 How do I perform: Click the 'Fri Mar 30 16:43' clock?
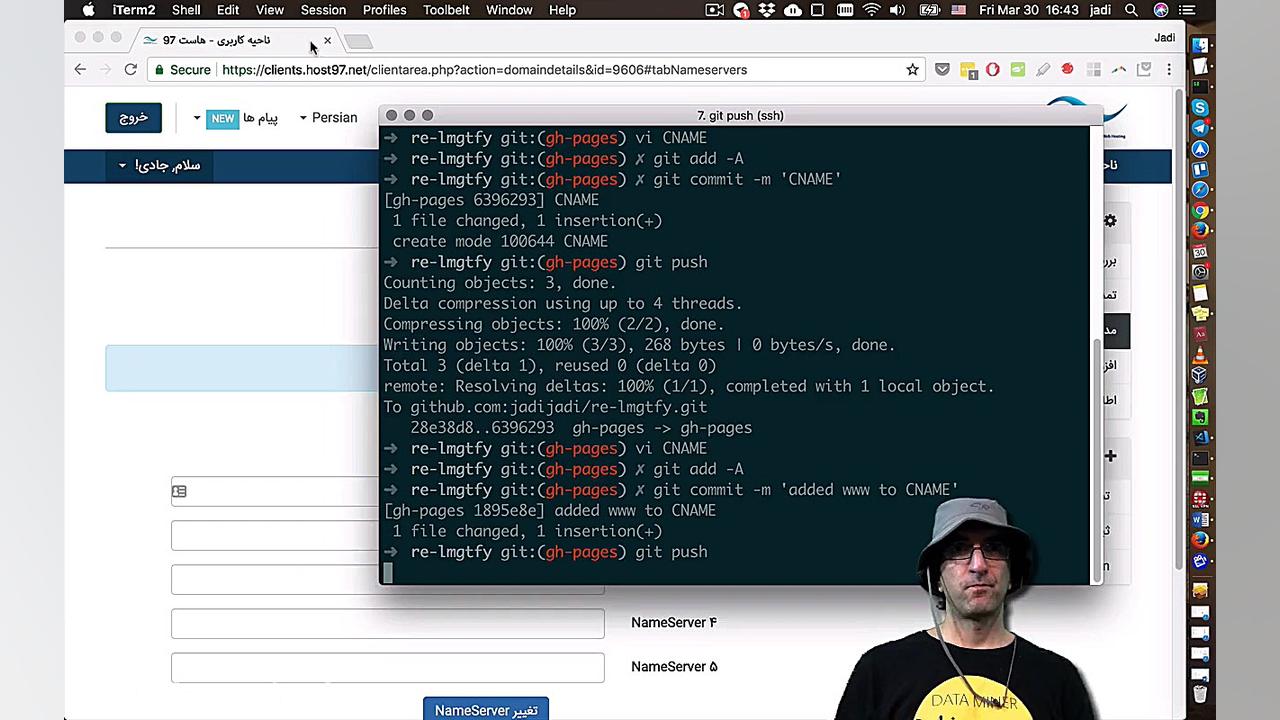tap(1029, 10)
